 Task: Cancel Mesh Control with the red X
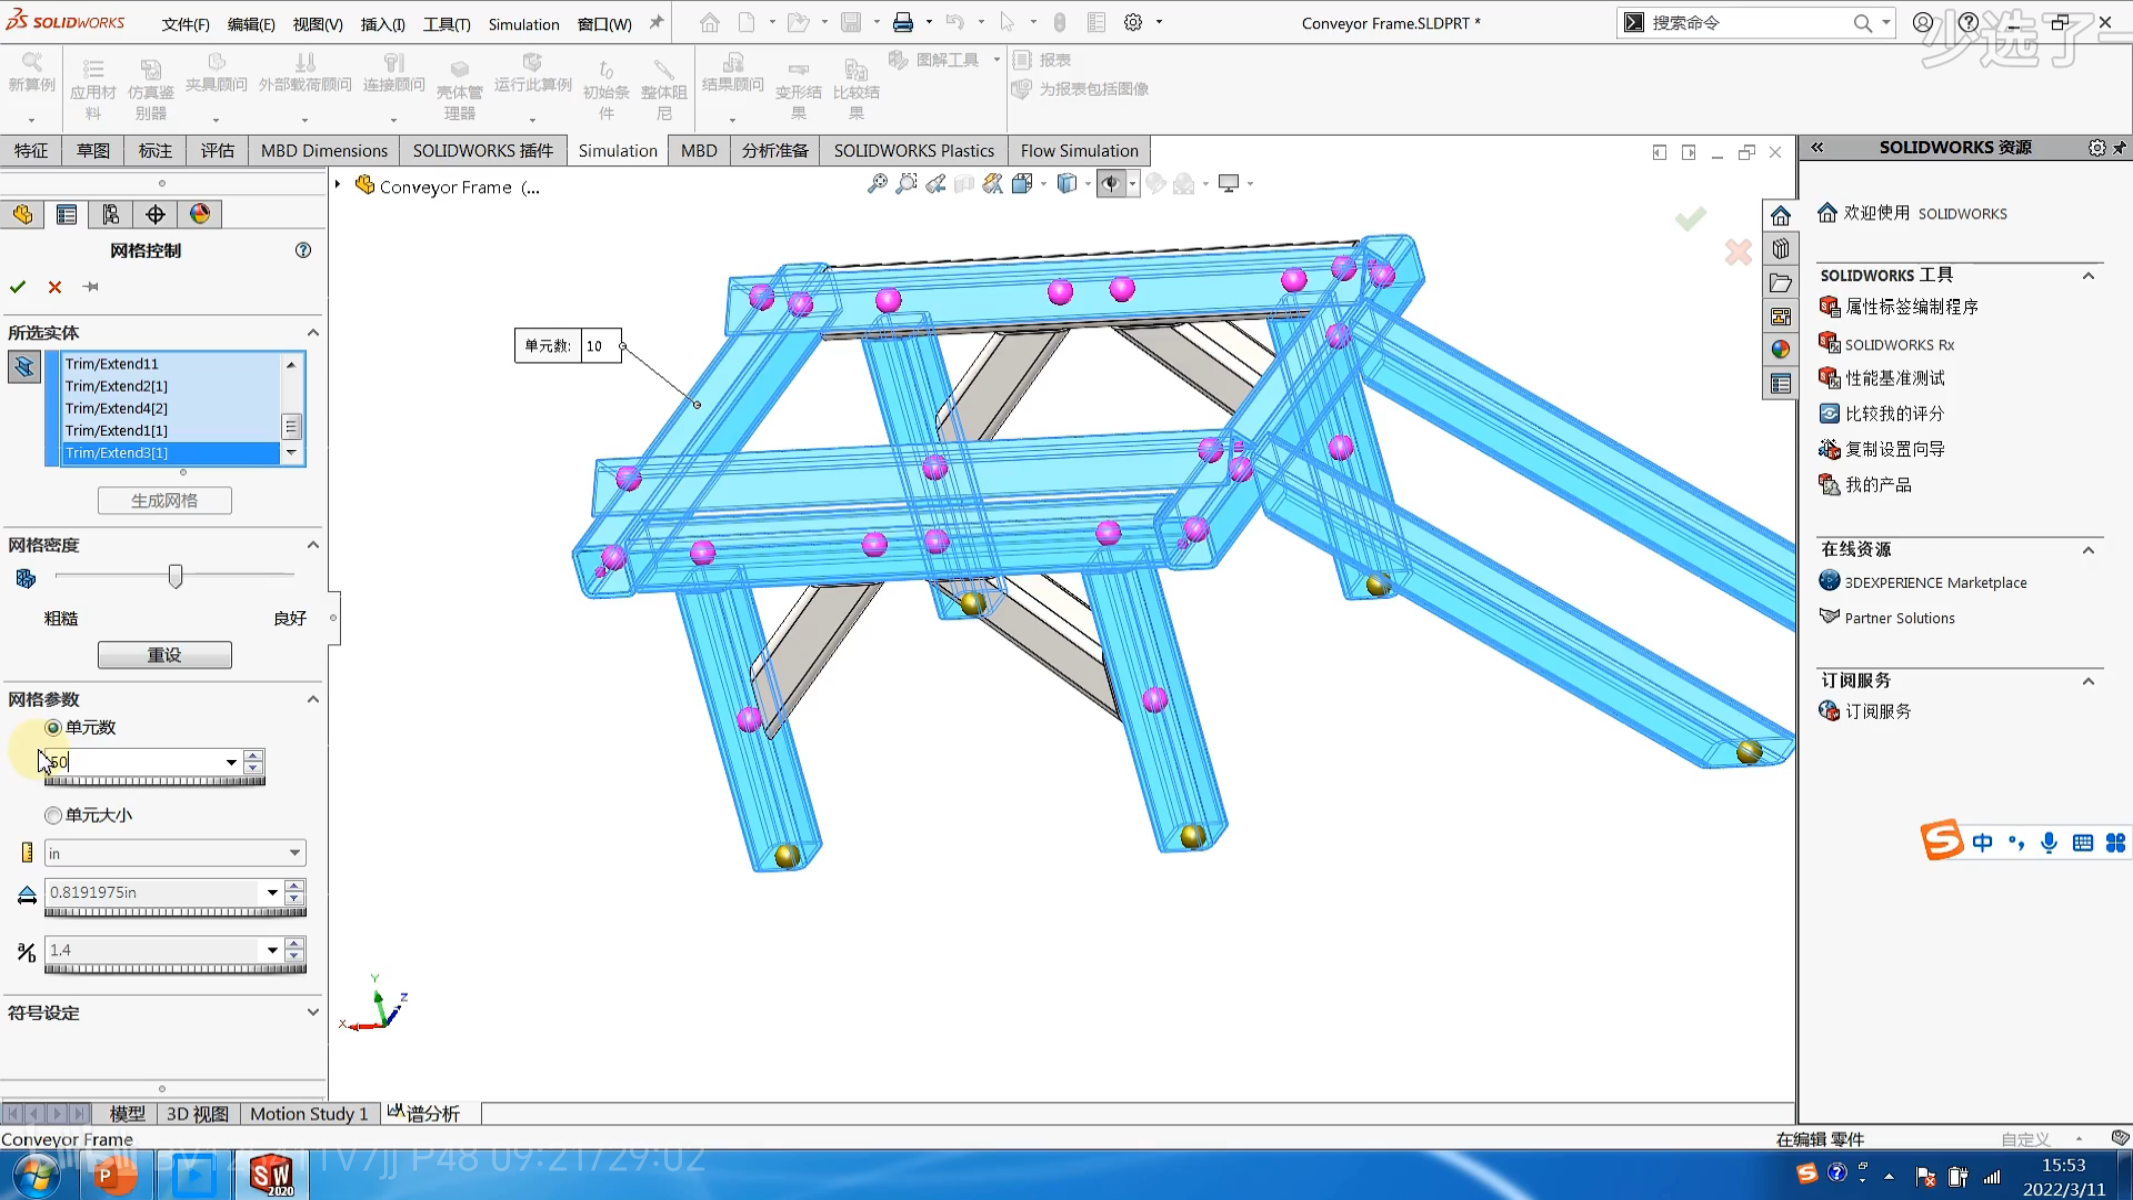55,287
